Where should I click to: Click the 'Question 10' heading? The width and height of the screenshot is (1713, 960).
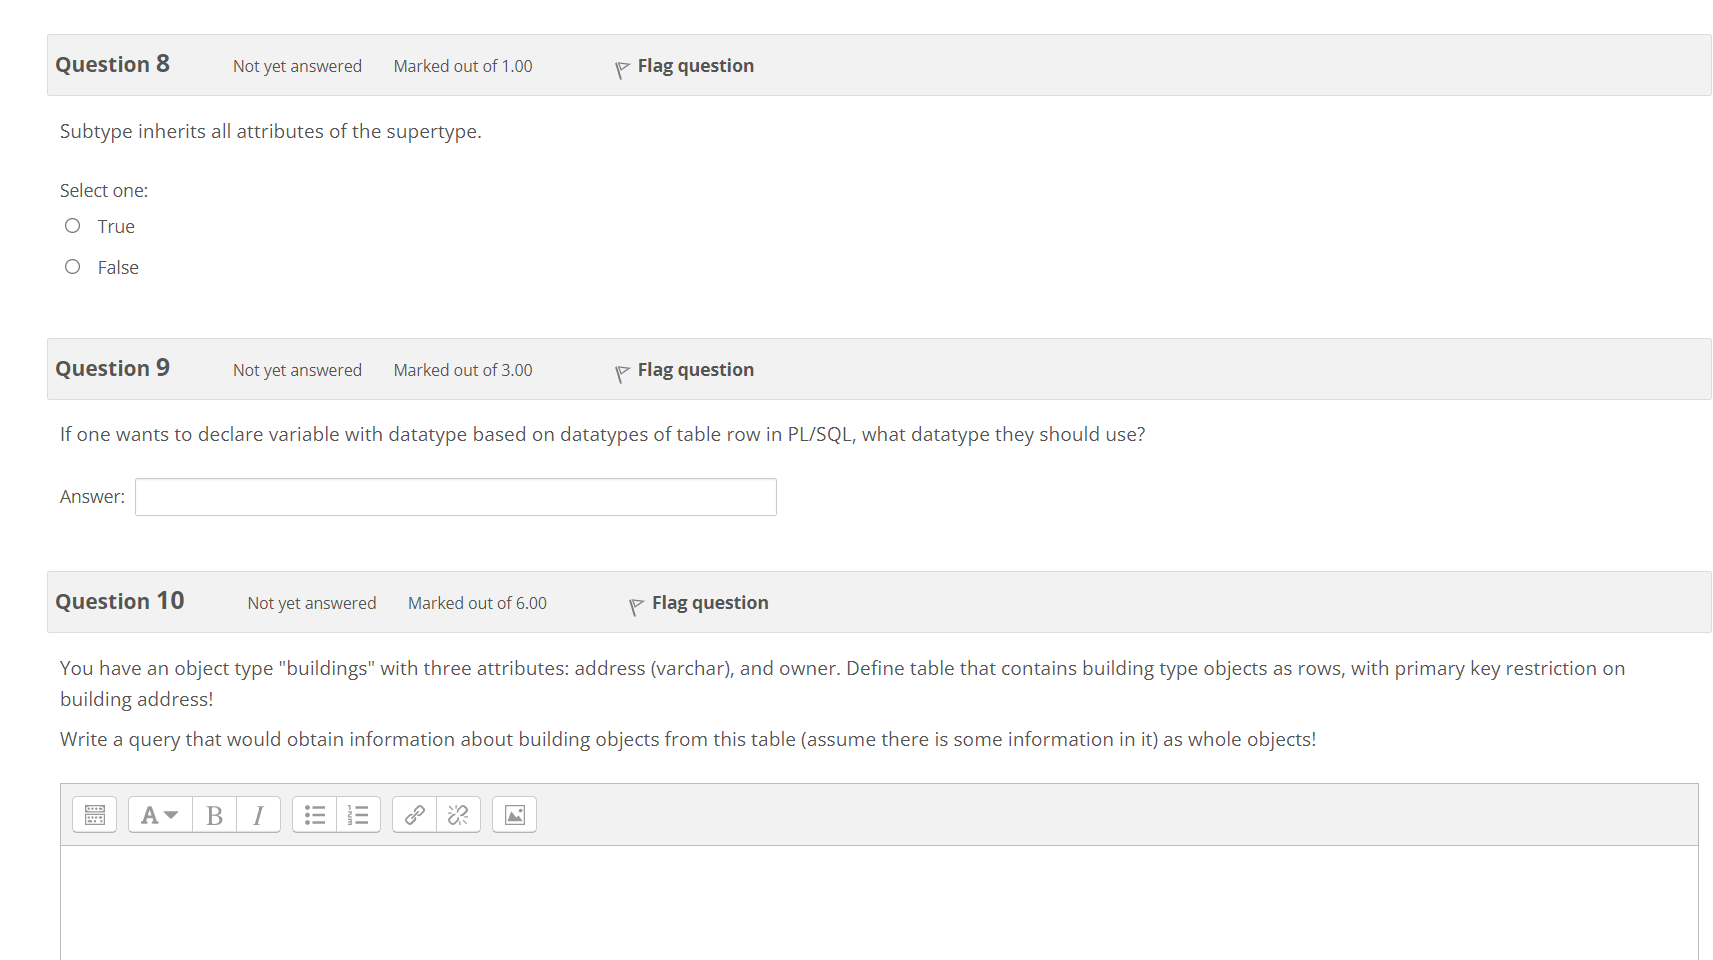120,601
